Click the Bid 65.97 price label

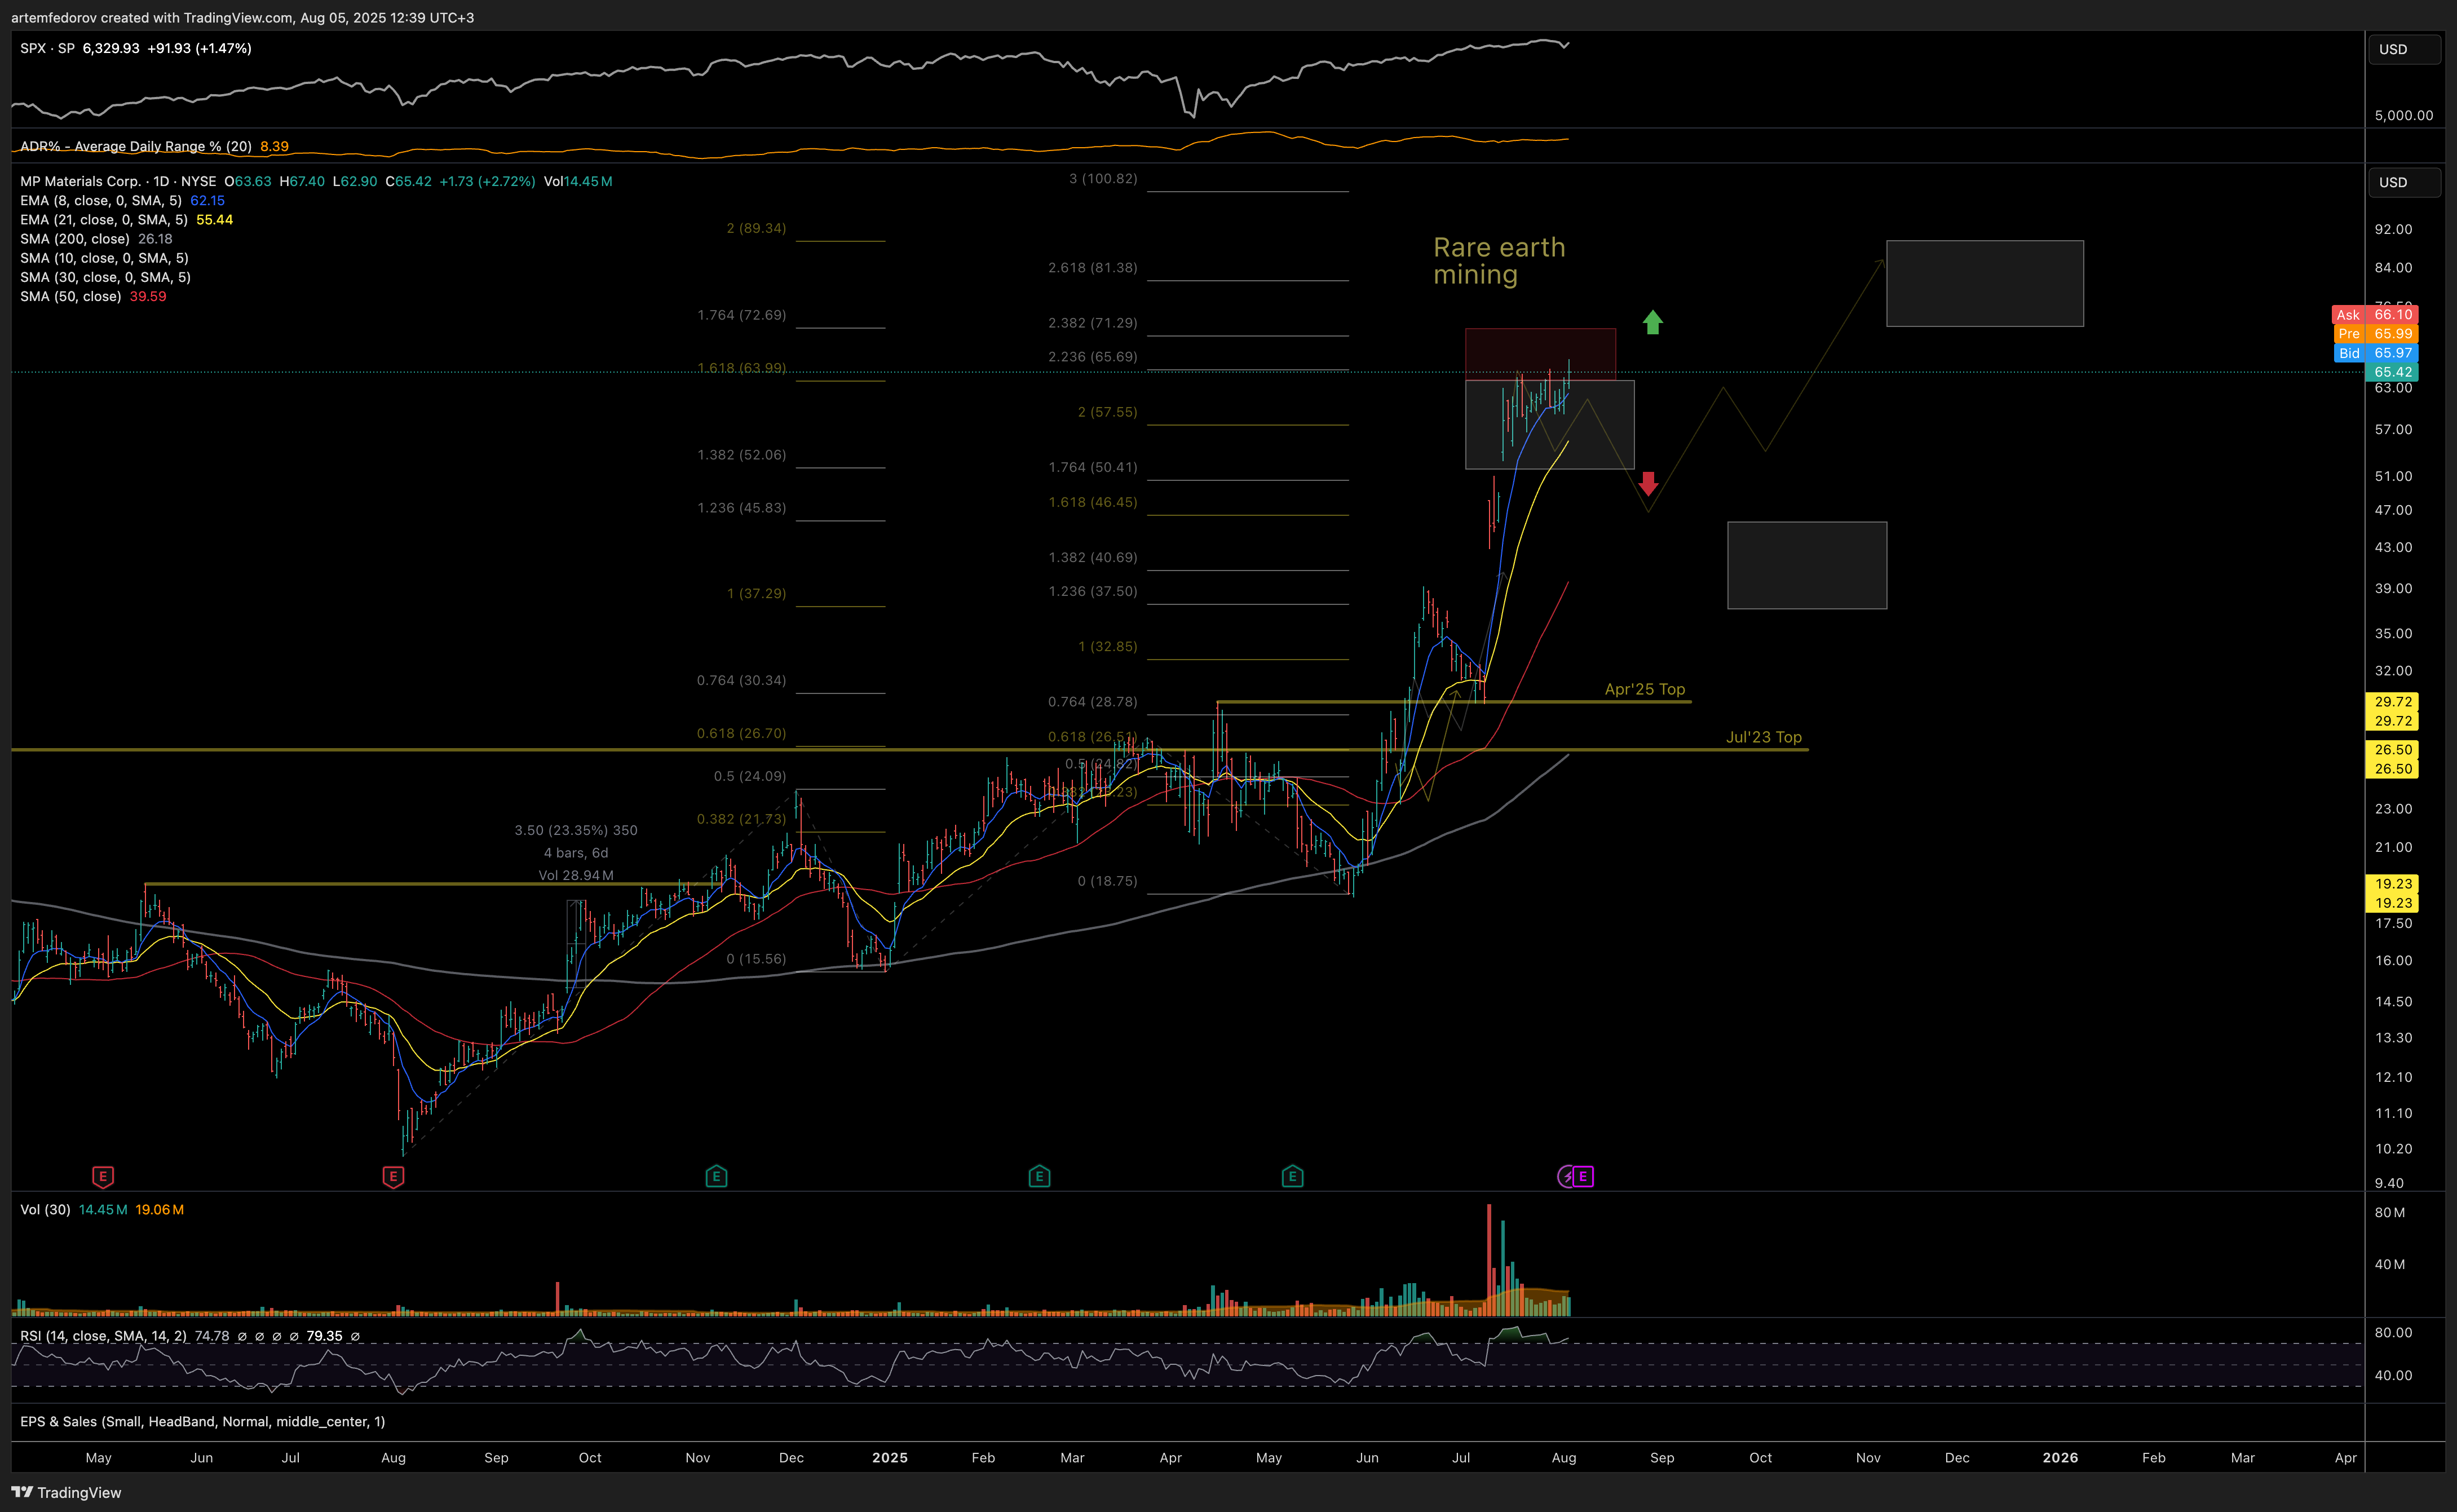(2375, 352)
